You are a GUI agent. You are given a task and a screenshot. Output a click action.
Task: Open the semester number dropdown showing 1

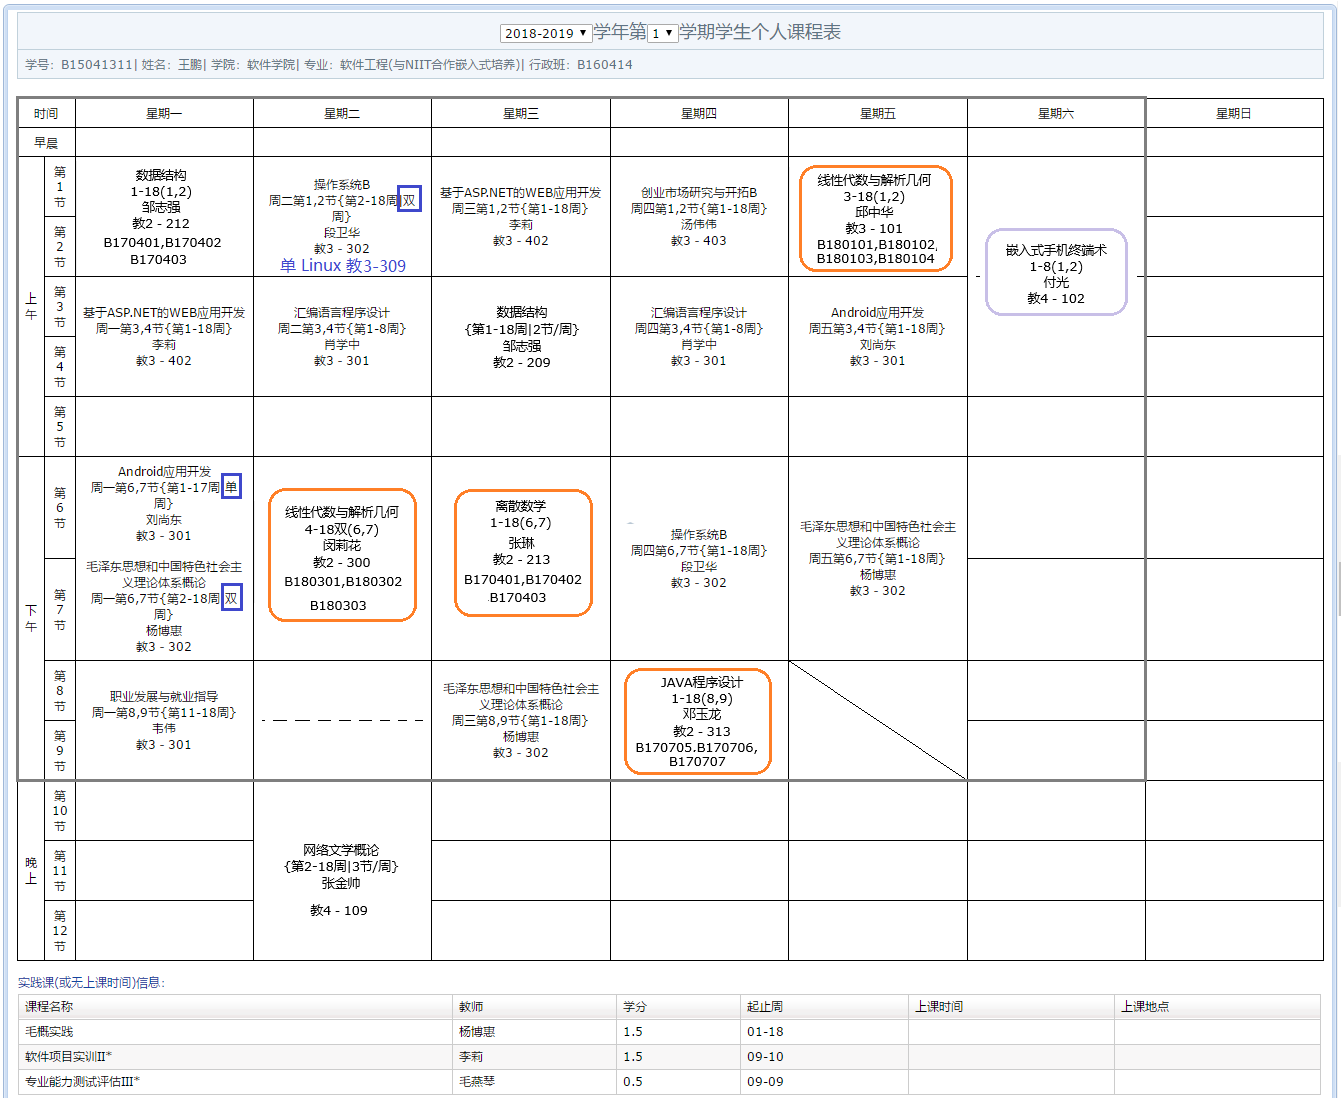[662, 33]
